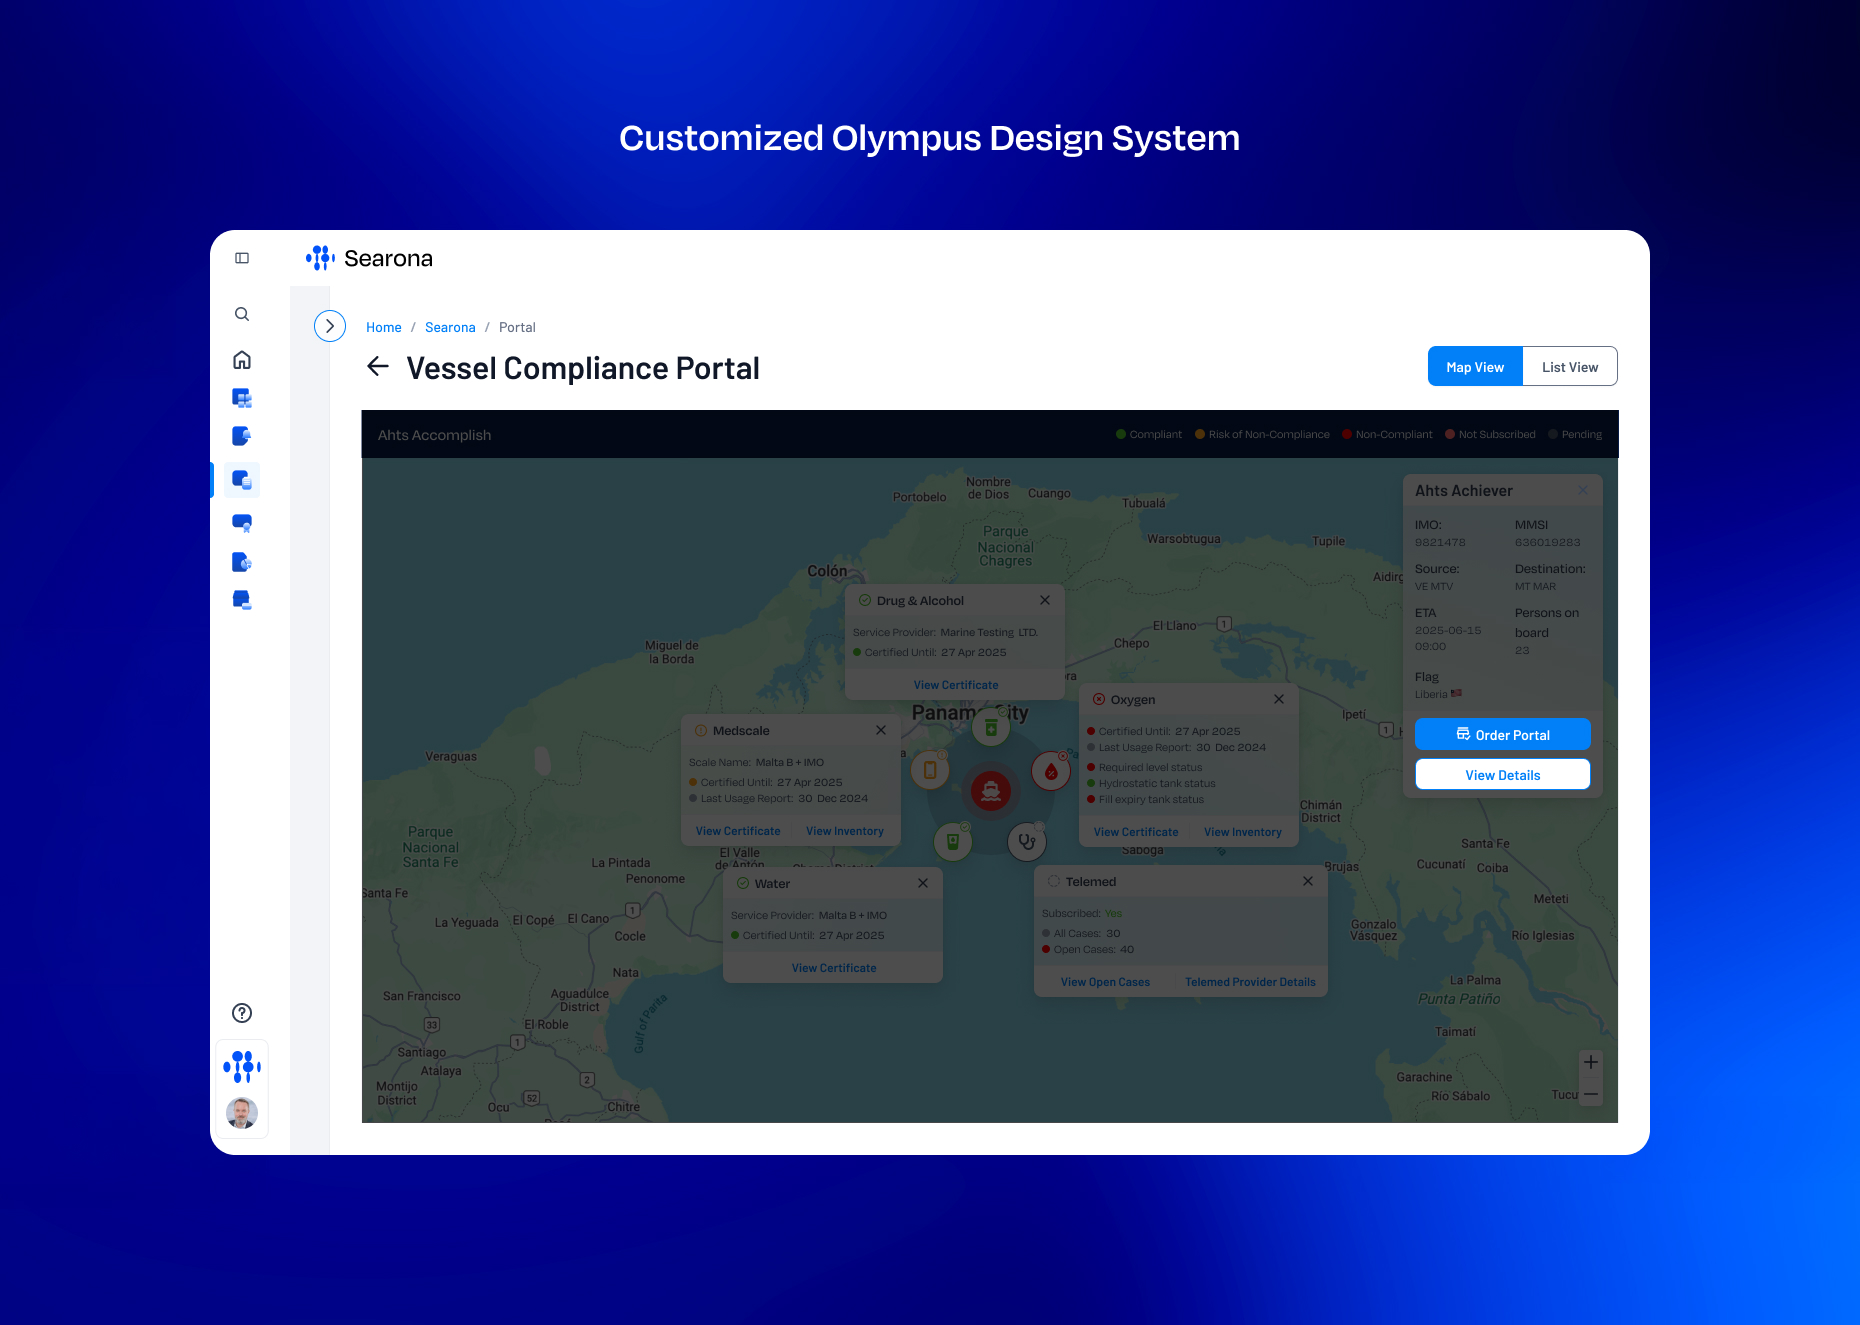View Inventory in Medscale card

(x=845, y=831)
